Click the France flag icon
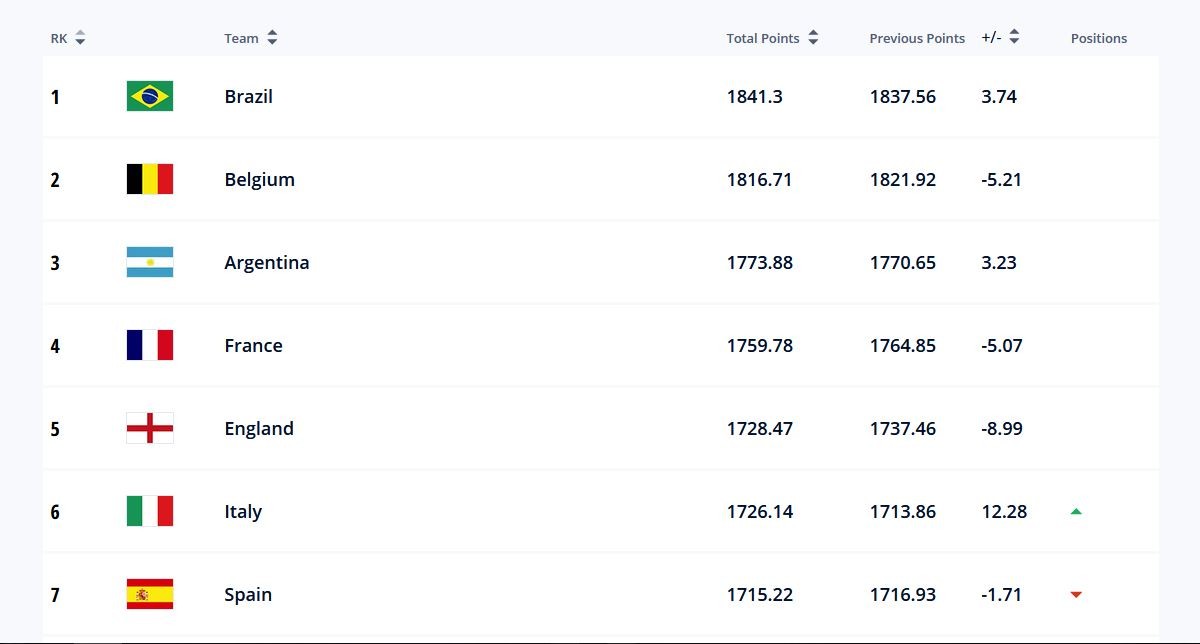The width and height of the screenshot is (1200, 644). point(150,345)
